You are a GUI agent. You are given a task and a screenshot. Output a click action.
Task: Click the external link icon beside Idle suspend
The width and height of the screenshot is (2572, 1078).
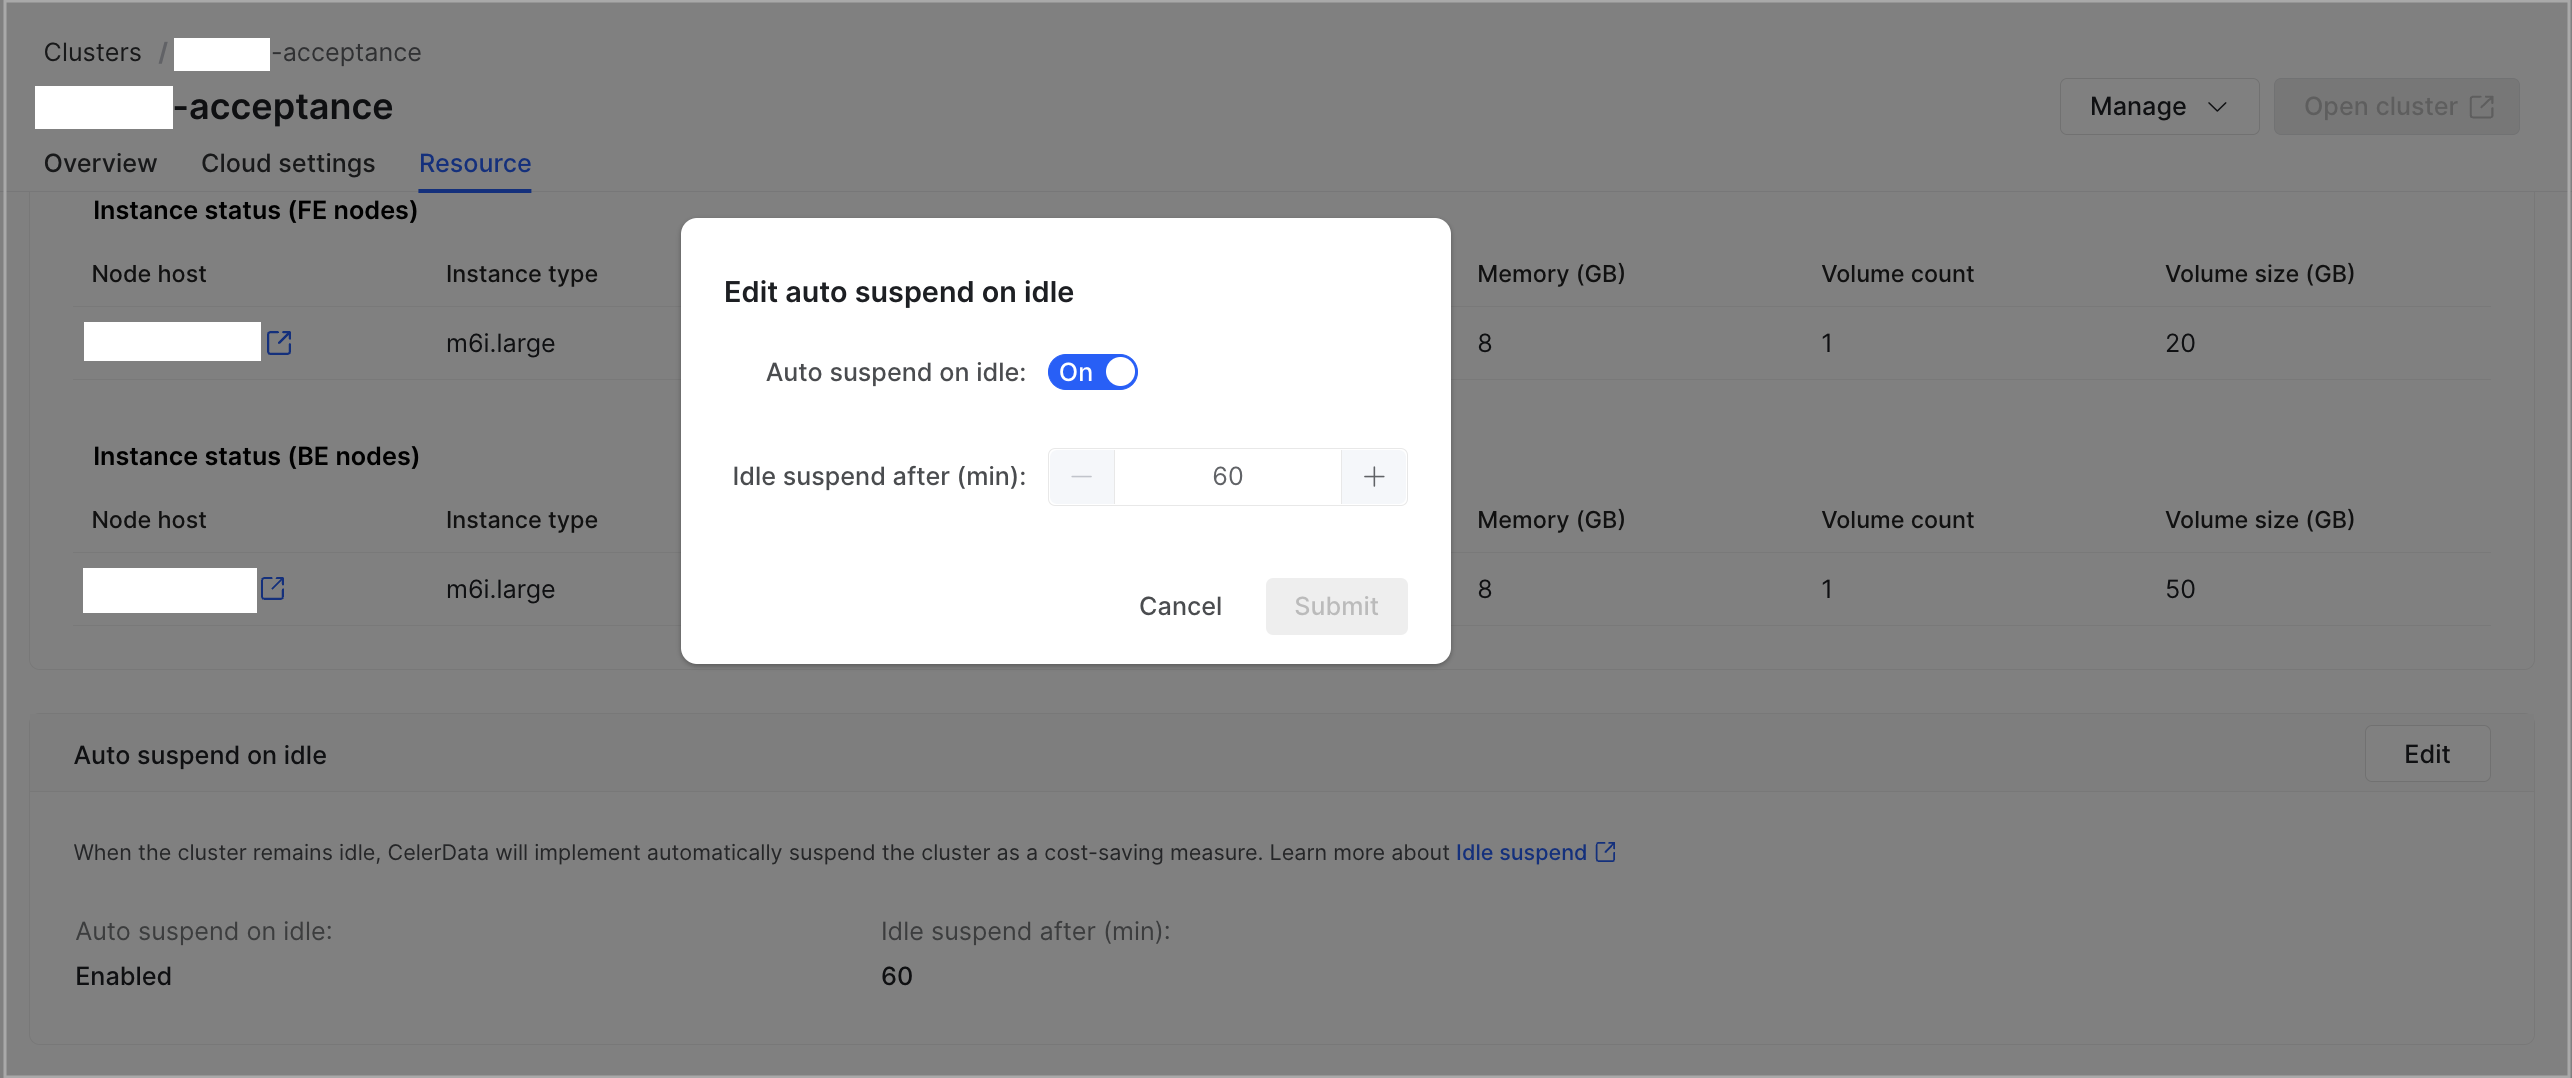[1606, 852]
